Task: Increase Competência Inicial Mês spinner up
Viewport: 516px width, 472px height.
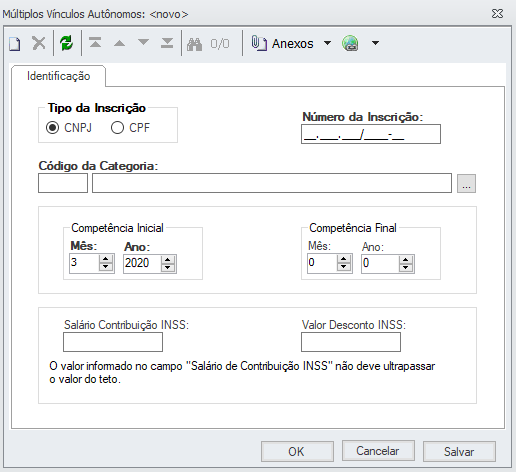Action: [106, 259]
